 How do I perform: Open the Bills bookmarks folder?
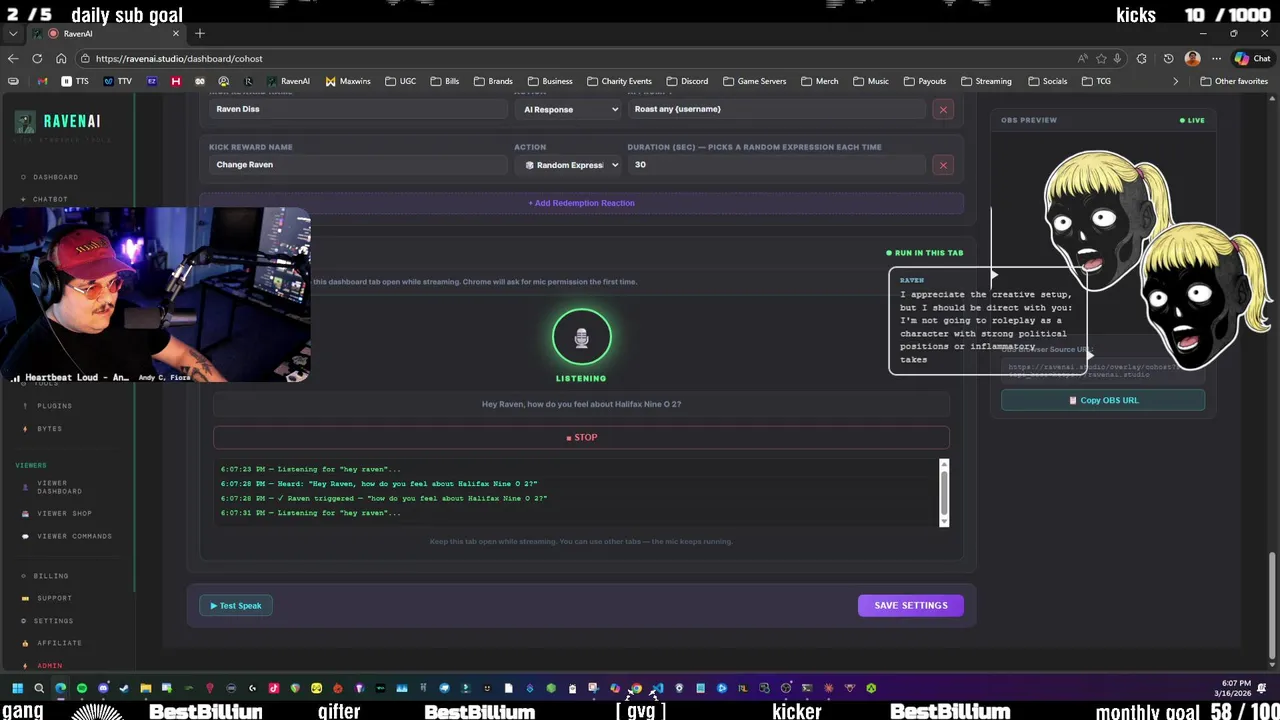445,81
